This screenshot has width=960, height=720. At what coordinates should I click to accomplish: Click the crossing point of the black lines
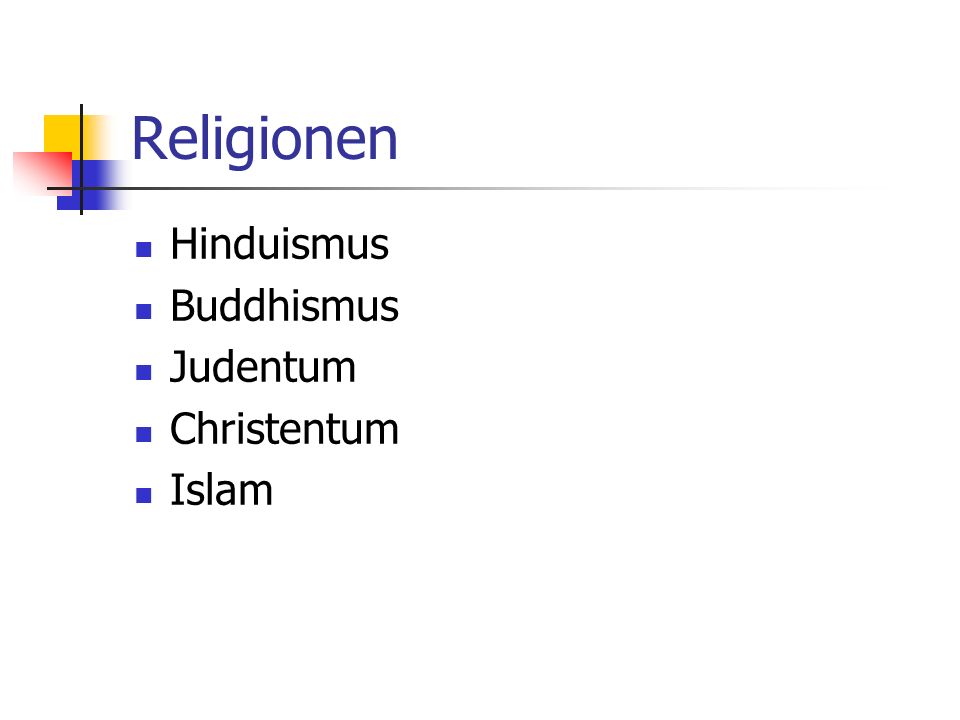pos(81,189)
